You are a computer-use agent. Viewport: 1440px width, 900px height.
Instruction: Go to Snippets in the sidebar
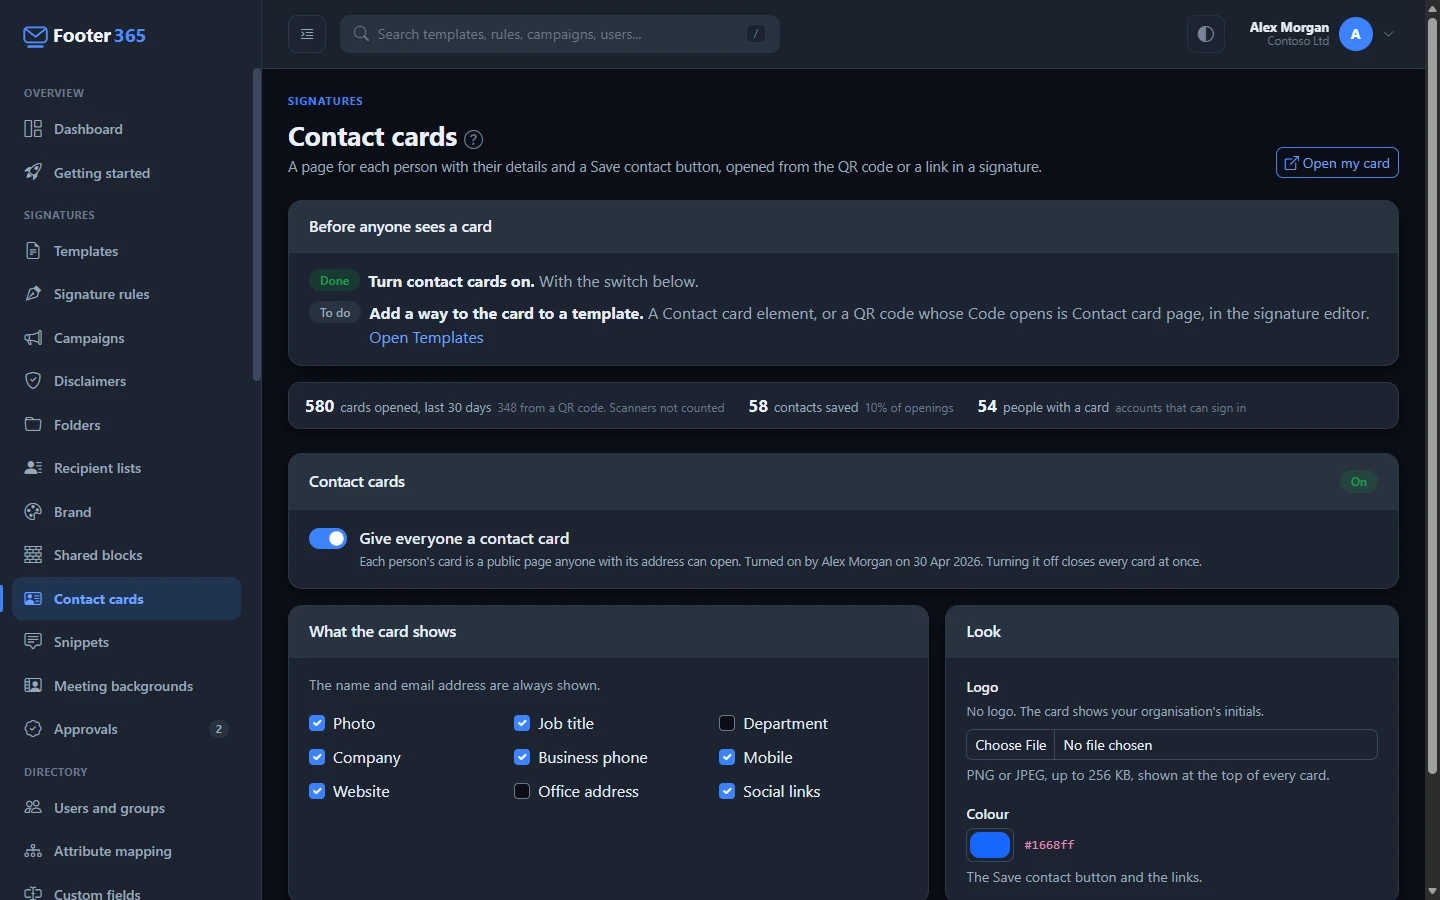pyautogui.click(x=126, y=642)
